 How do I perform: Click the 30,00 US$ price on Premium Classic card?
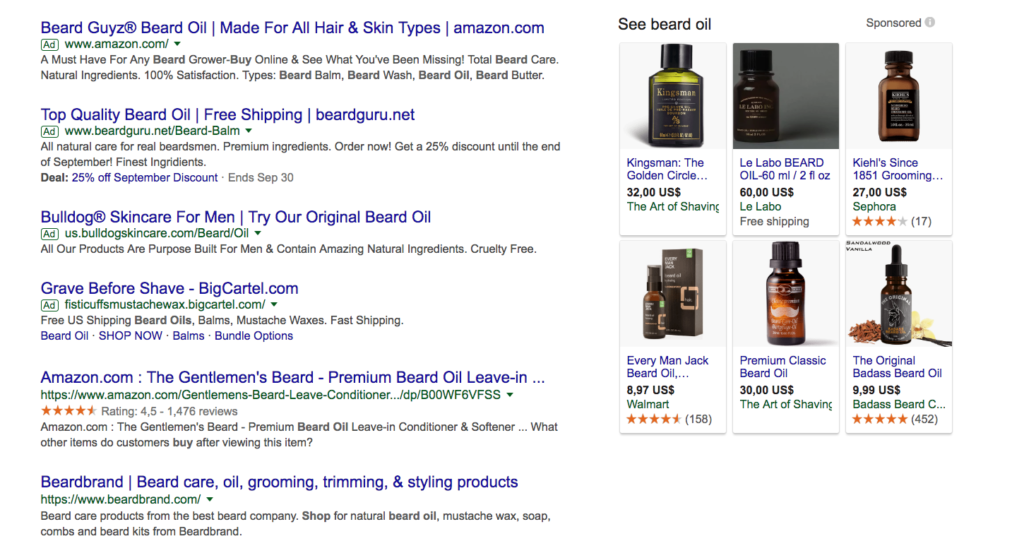[767, 390]
